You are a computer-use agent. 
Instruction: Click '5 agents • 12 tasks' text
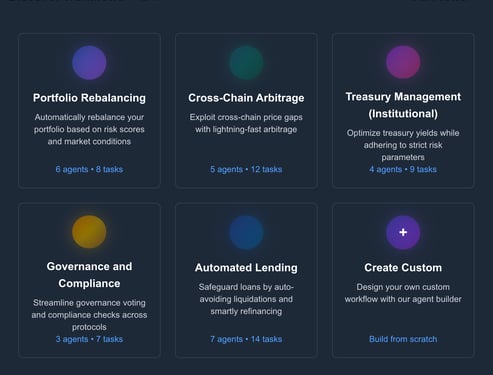246,169
